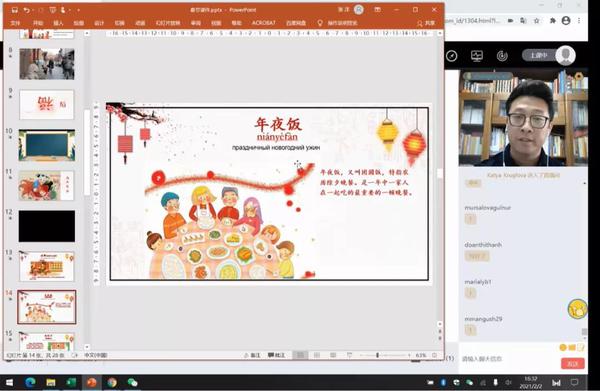The image size is (600, 391).
Task: Switch to Normal view in status bar
Action: tap(300, 355)
